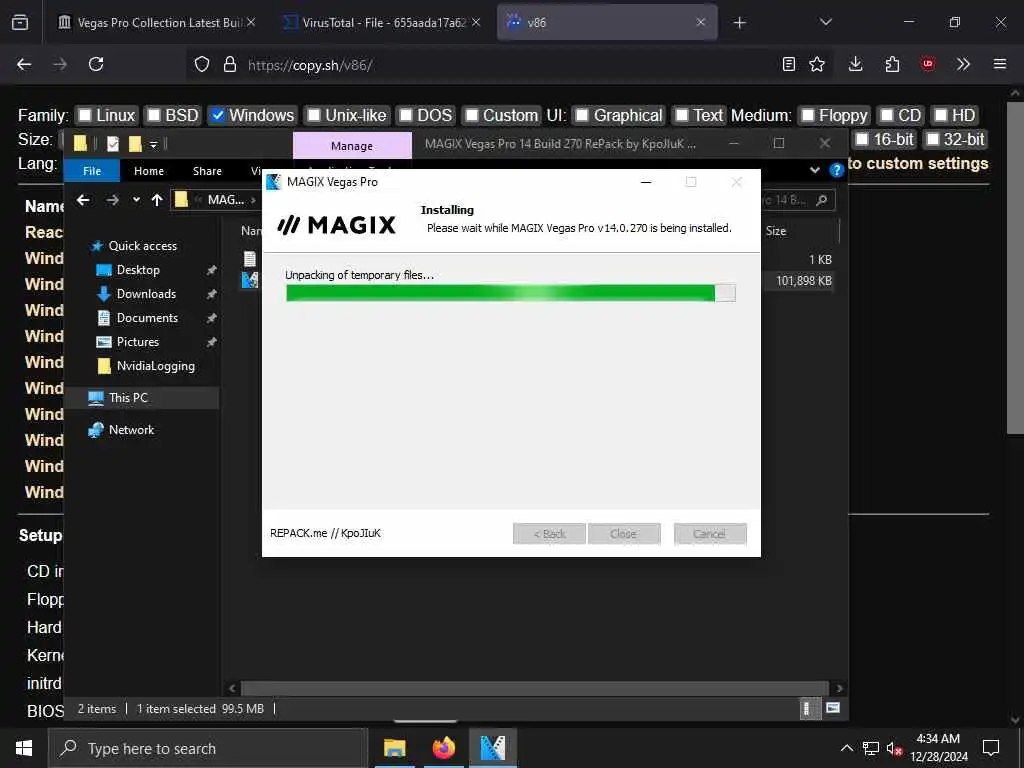
Task: Open Desktop in the navigation pane
Action: point(138,270)
